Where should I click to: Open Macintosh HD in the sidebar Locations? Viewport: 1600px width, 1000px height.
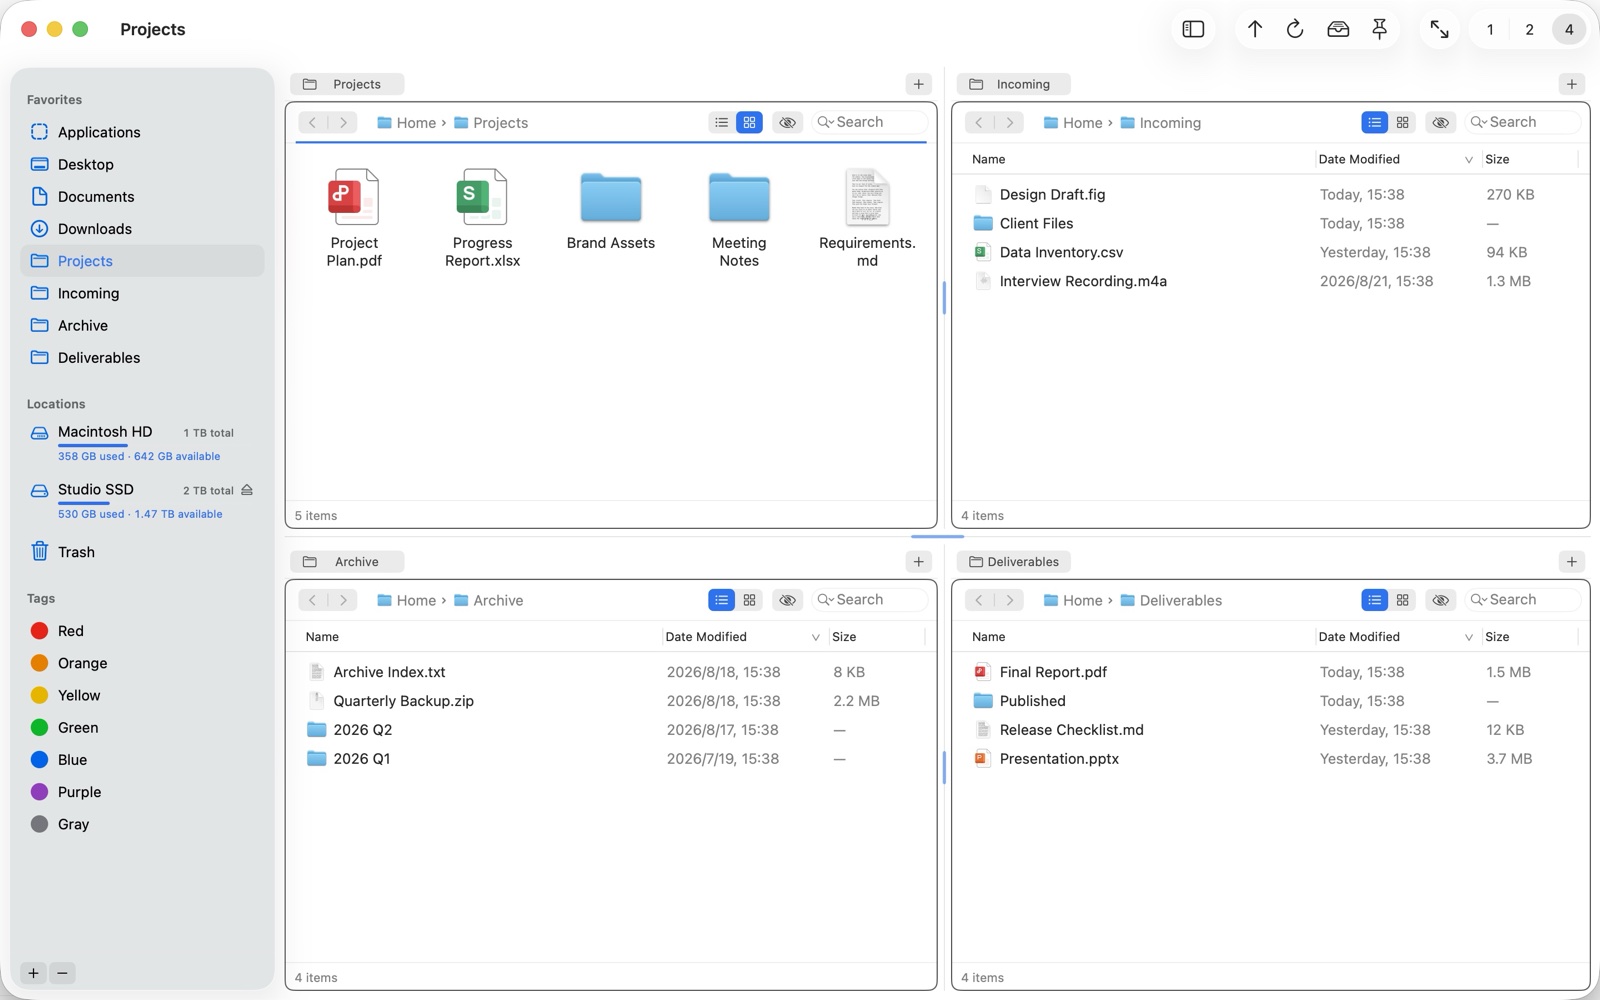(142, 443)
